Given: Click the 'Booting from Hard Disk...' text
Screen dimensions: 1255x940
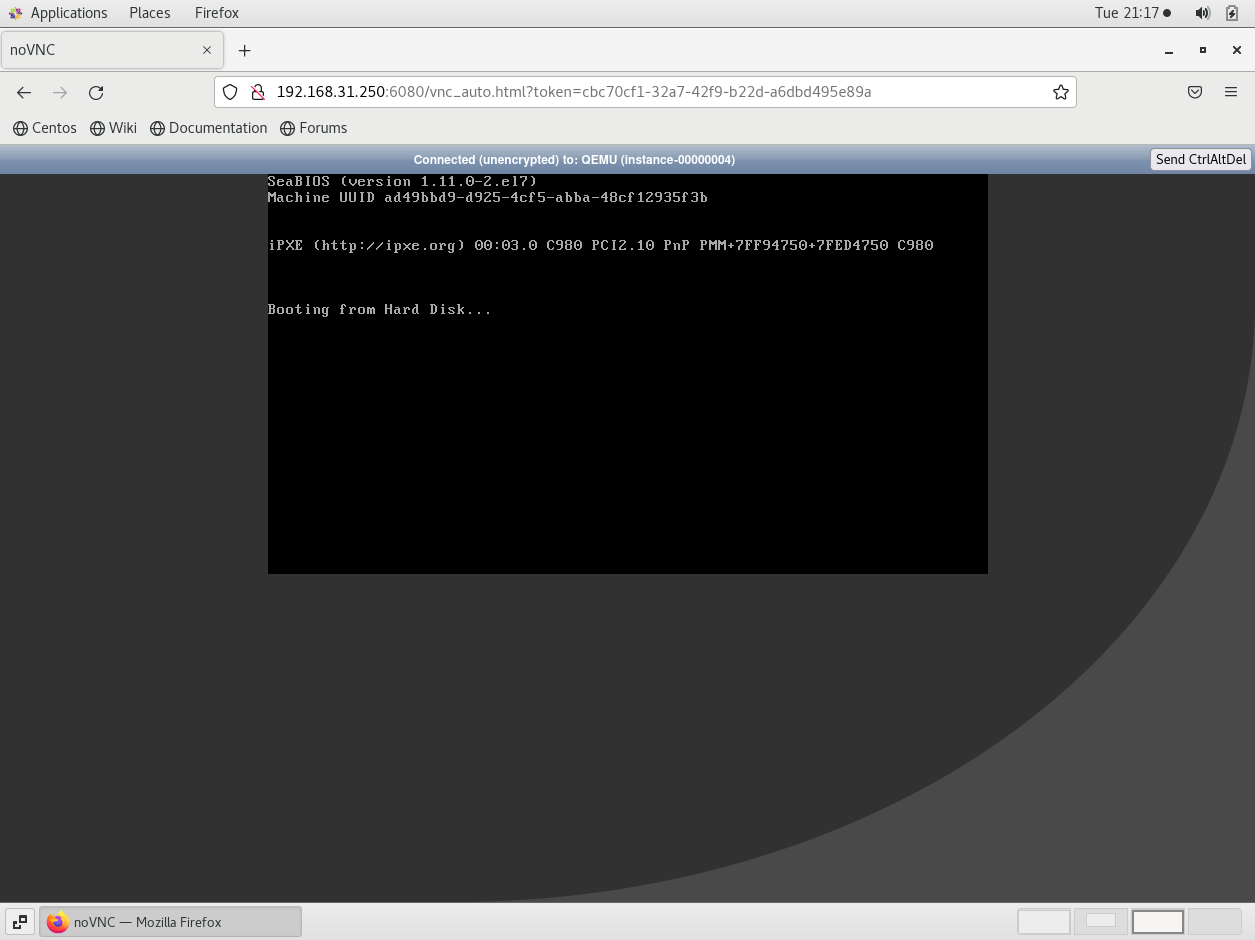Looking at the screenshot, I should [380, 310].
